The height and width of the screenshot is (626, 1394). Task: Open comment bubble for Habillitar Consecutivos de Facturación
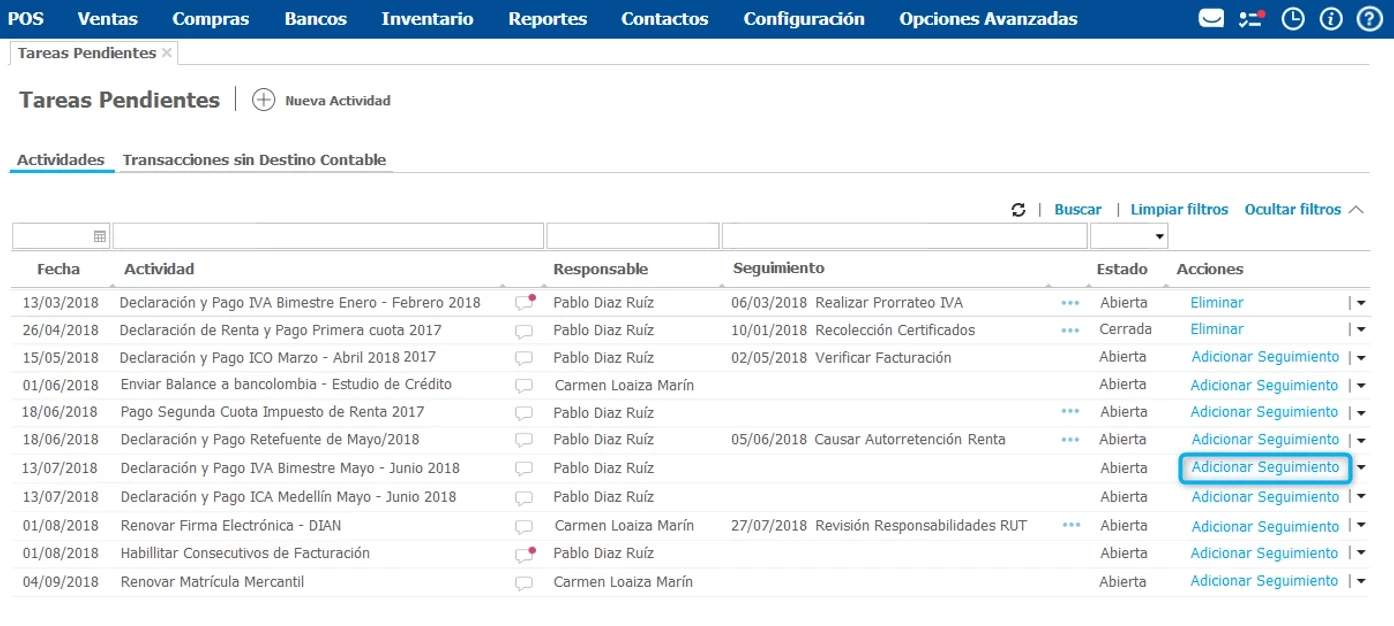tap(524, 554)
